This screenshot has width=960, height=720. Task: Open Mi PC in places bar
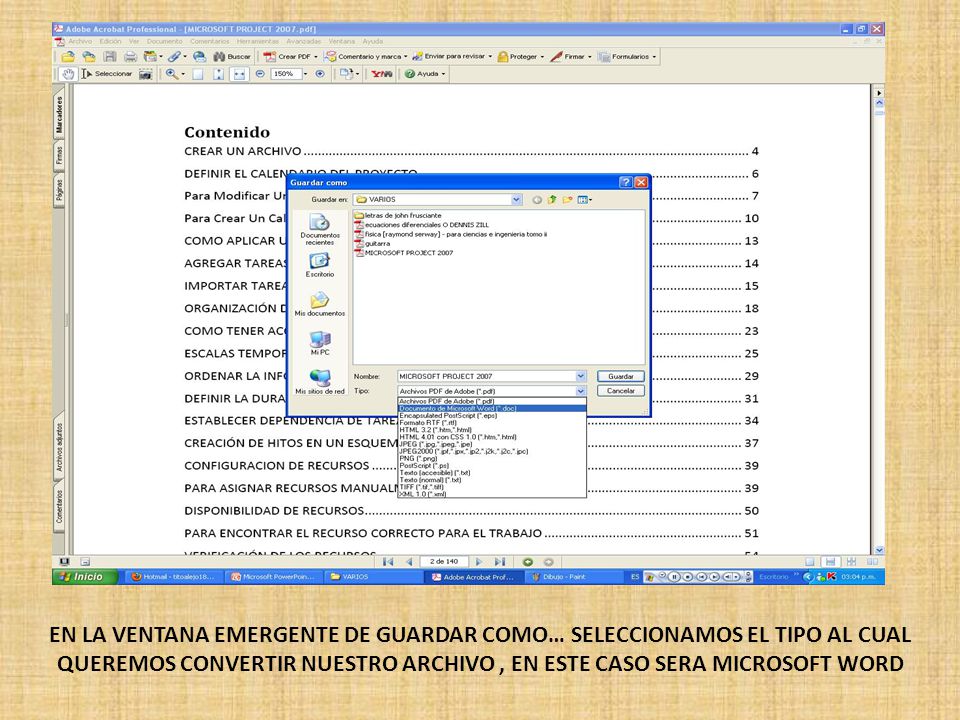[320, 343]
